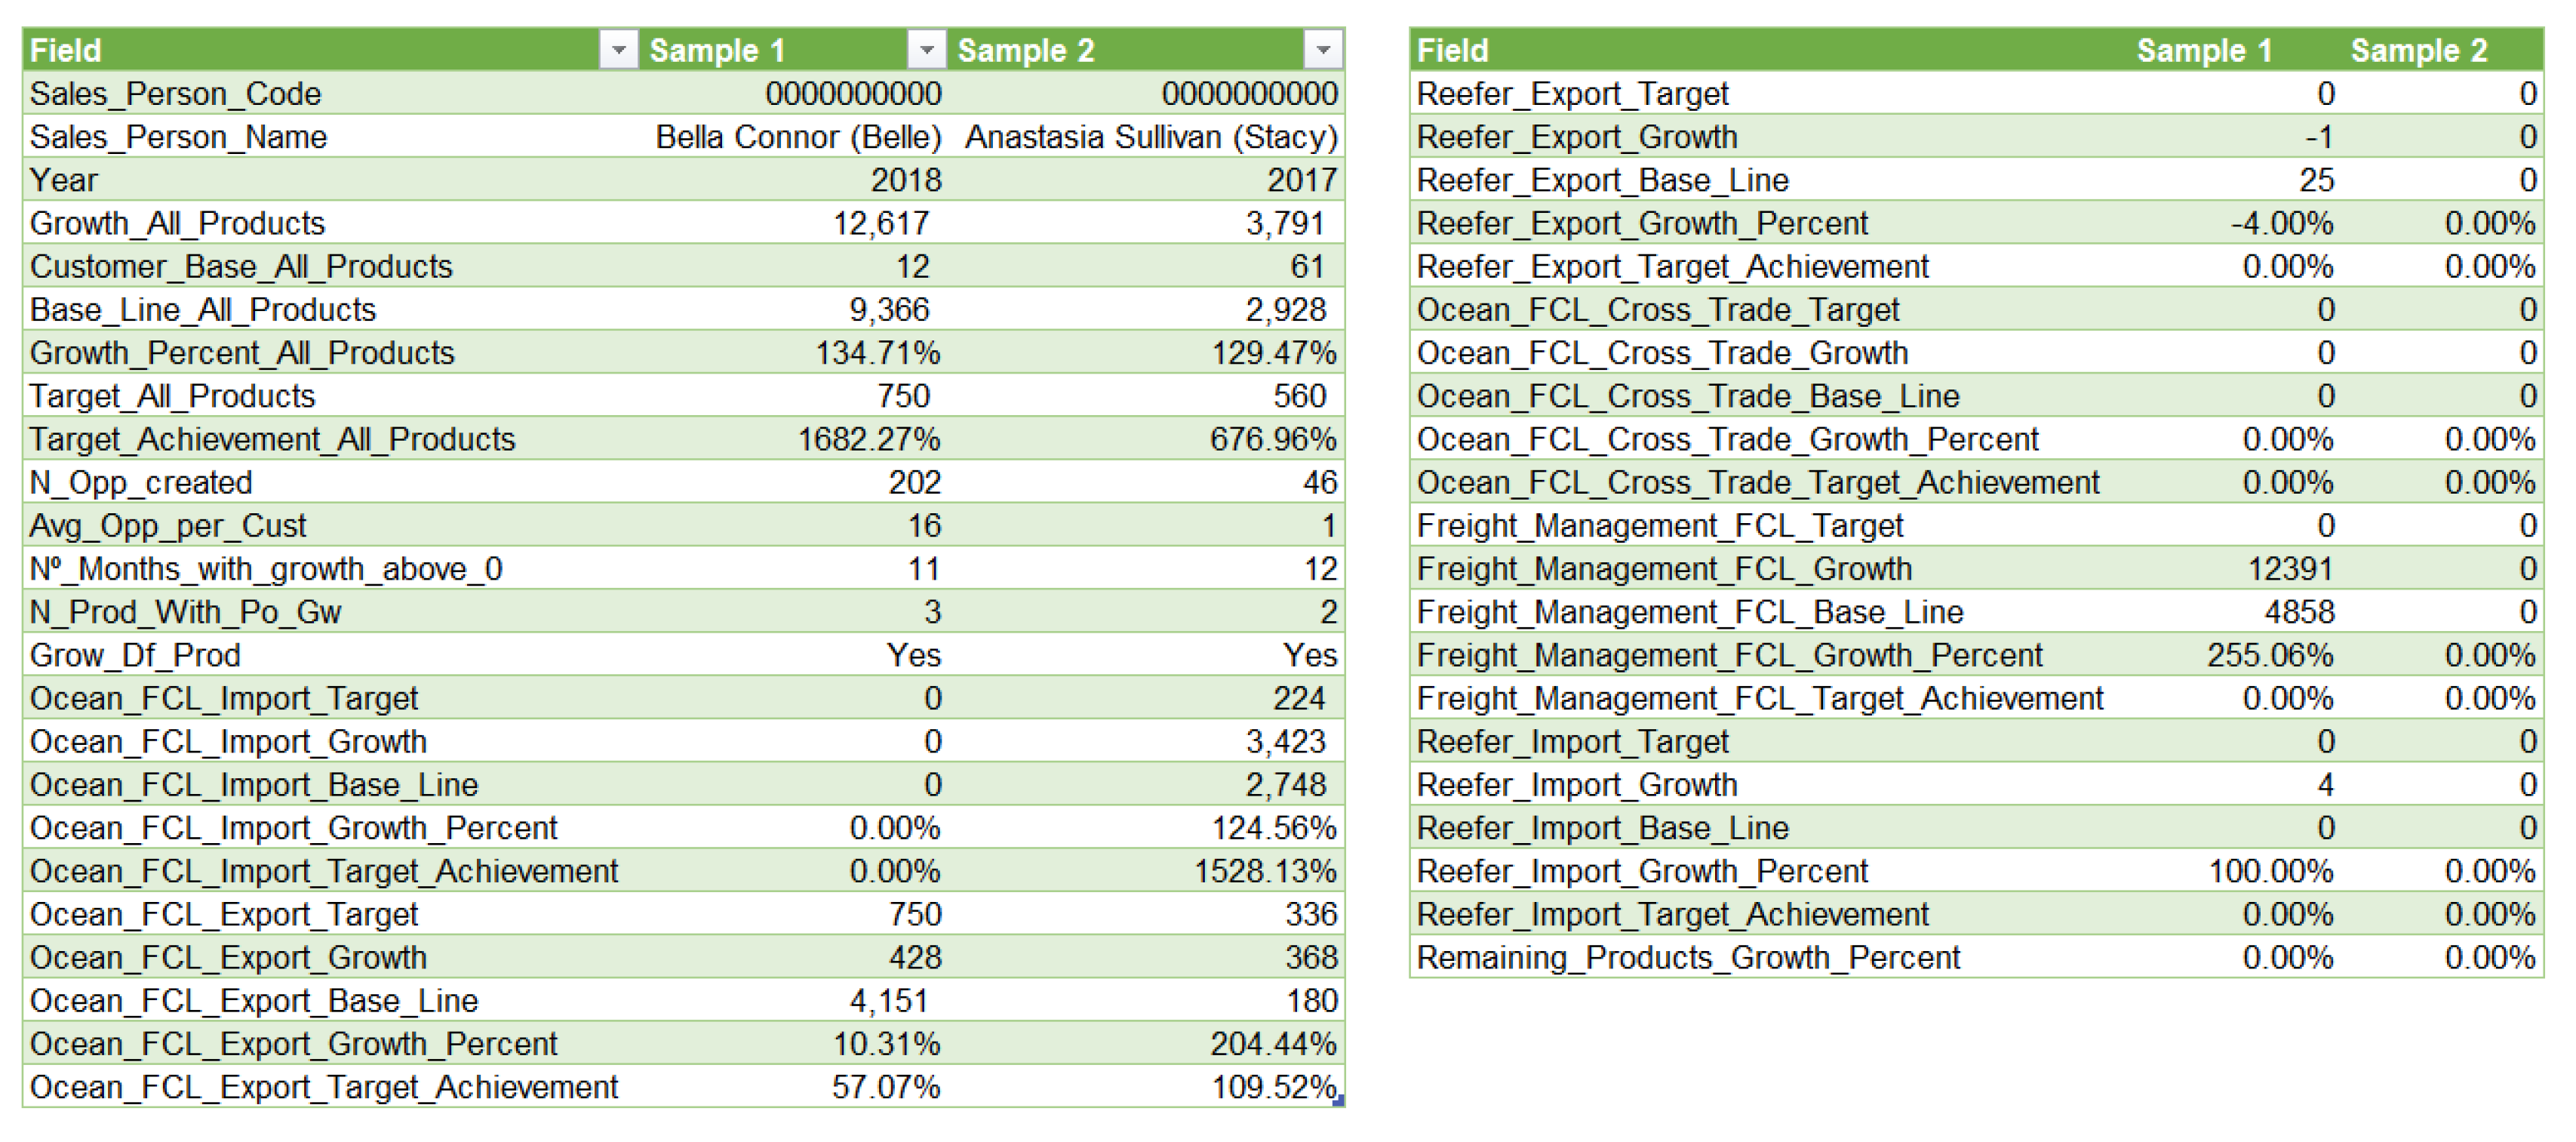
Task: Click the "Anastasia Sullivan (Stacy)" cell
Action: (x=1150, y=137)
